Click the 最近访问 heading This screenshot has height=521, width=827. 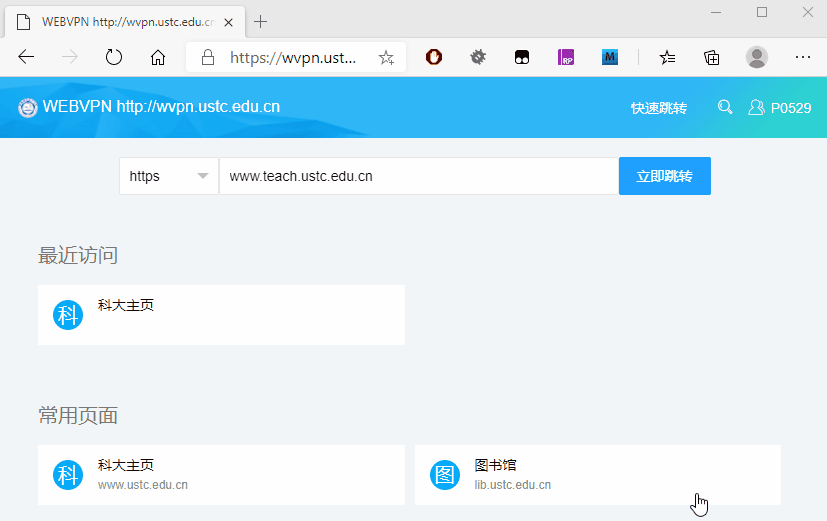click(x=78, y=255)
